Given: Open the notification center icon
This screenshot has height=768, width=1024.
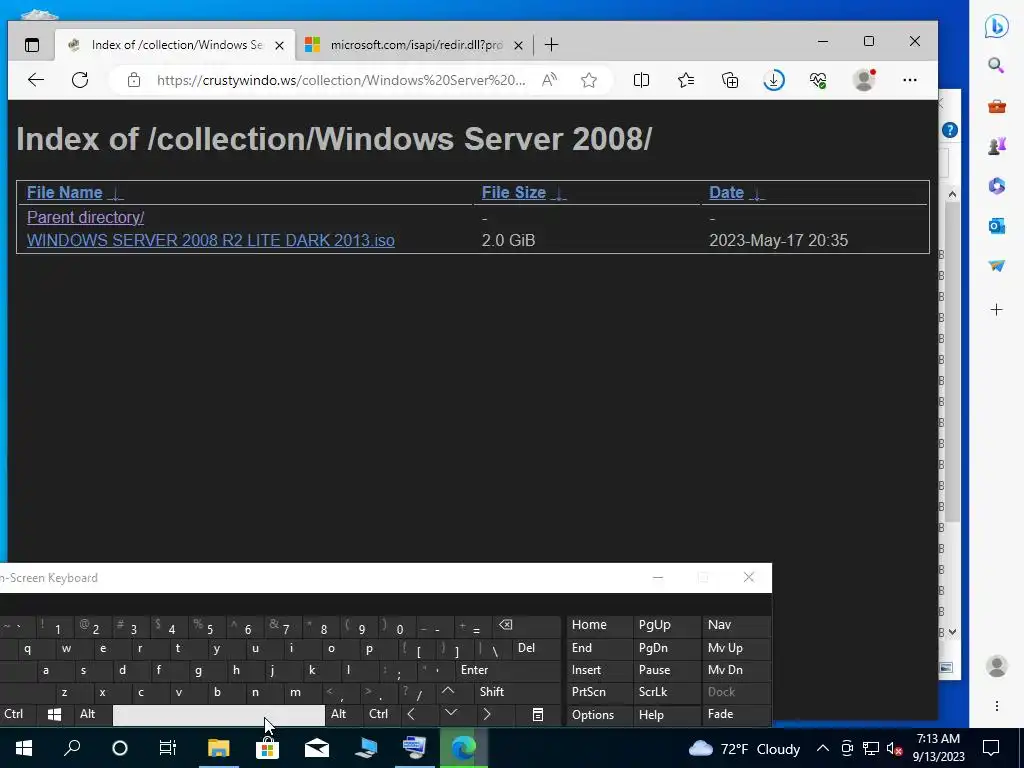Looking at the screenshot, I should tap(991, 748).
